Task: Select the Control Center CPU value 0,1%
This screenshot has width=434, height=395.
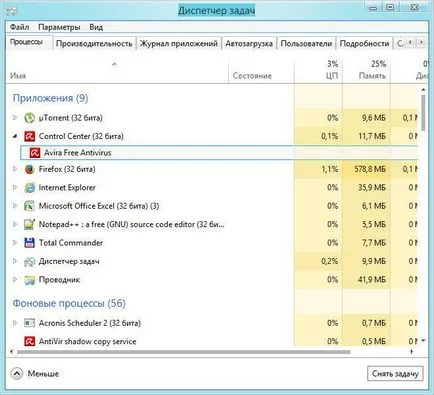Action: [x=330, y=136]
